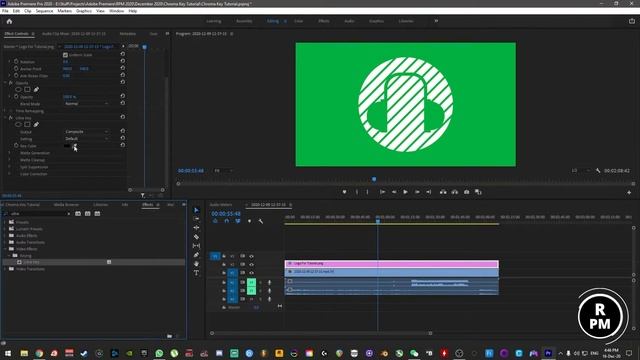Open the Sequence menu
Viewport: 640px width, 360px height.
coord(44,11)
